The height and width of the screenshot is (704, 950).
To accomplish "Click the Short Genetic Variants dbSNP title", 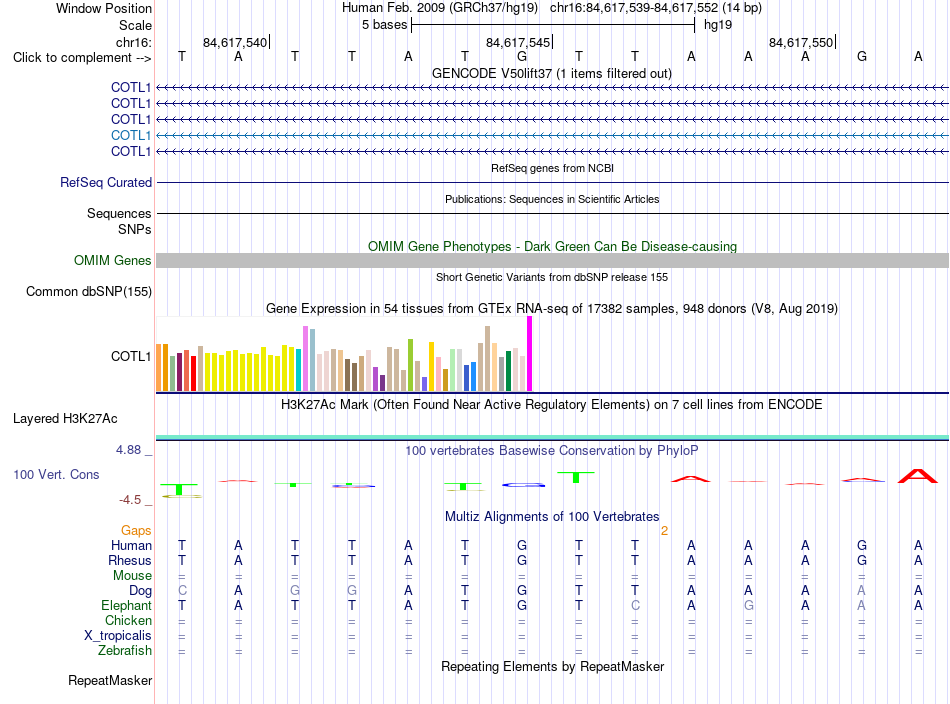I will click(x=552, y=277).
